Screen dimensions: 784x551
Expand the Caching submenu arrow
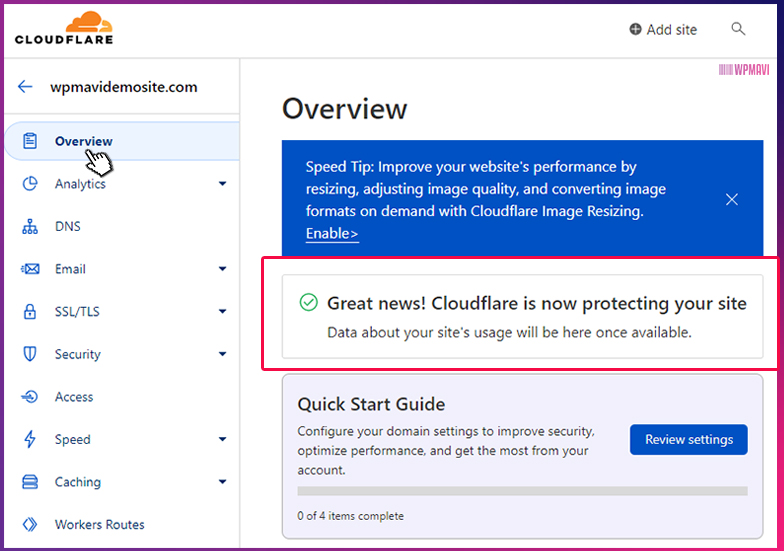pyautogui.click(x=222, y=482)
